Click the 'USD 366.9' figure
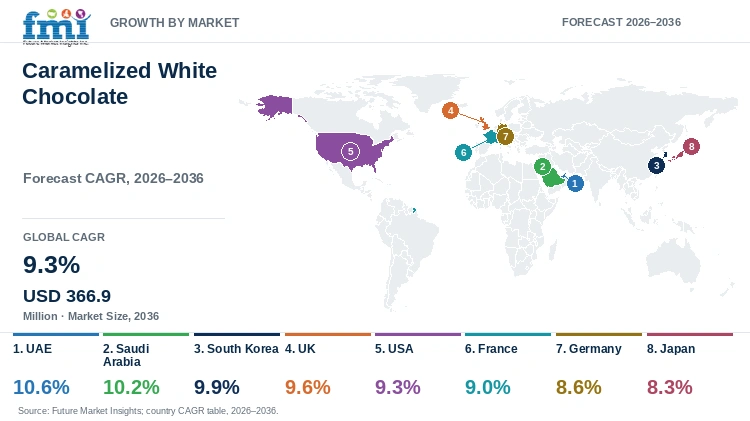Viewport: 750px width, 421px height. pyautogui.click(x=67, y=296)
